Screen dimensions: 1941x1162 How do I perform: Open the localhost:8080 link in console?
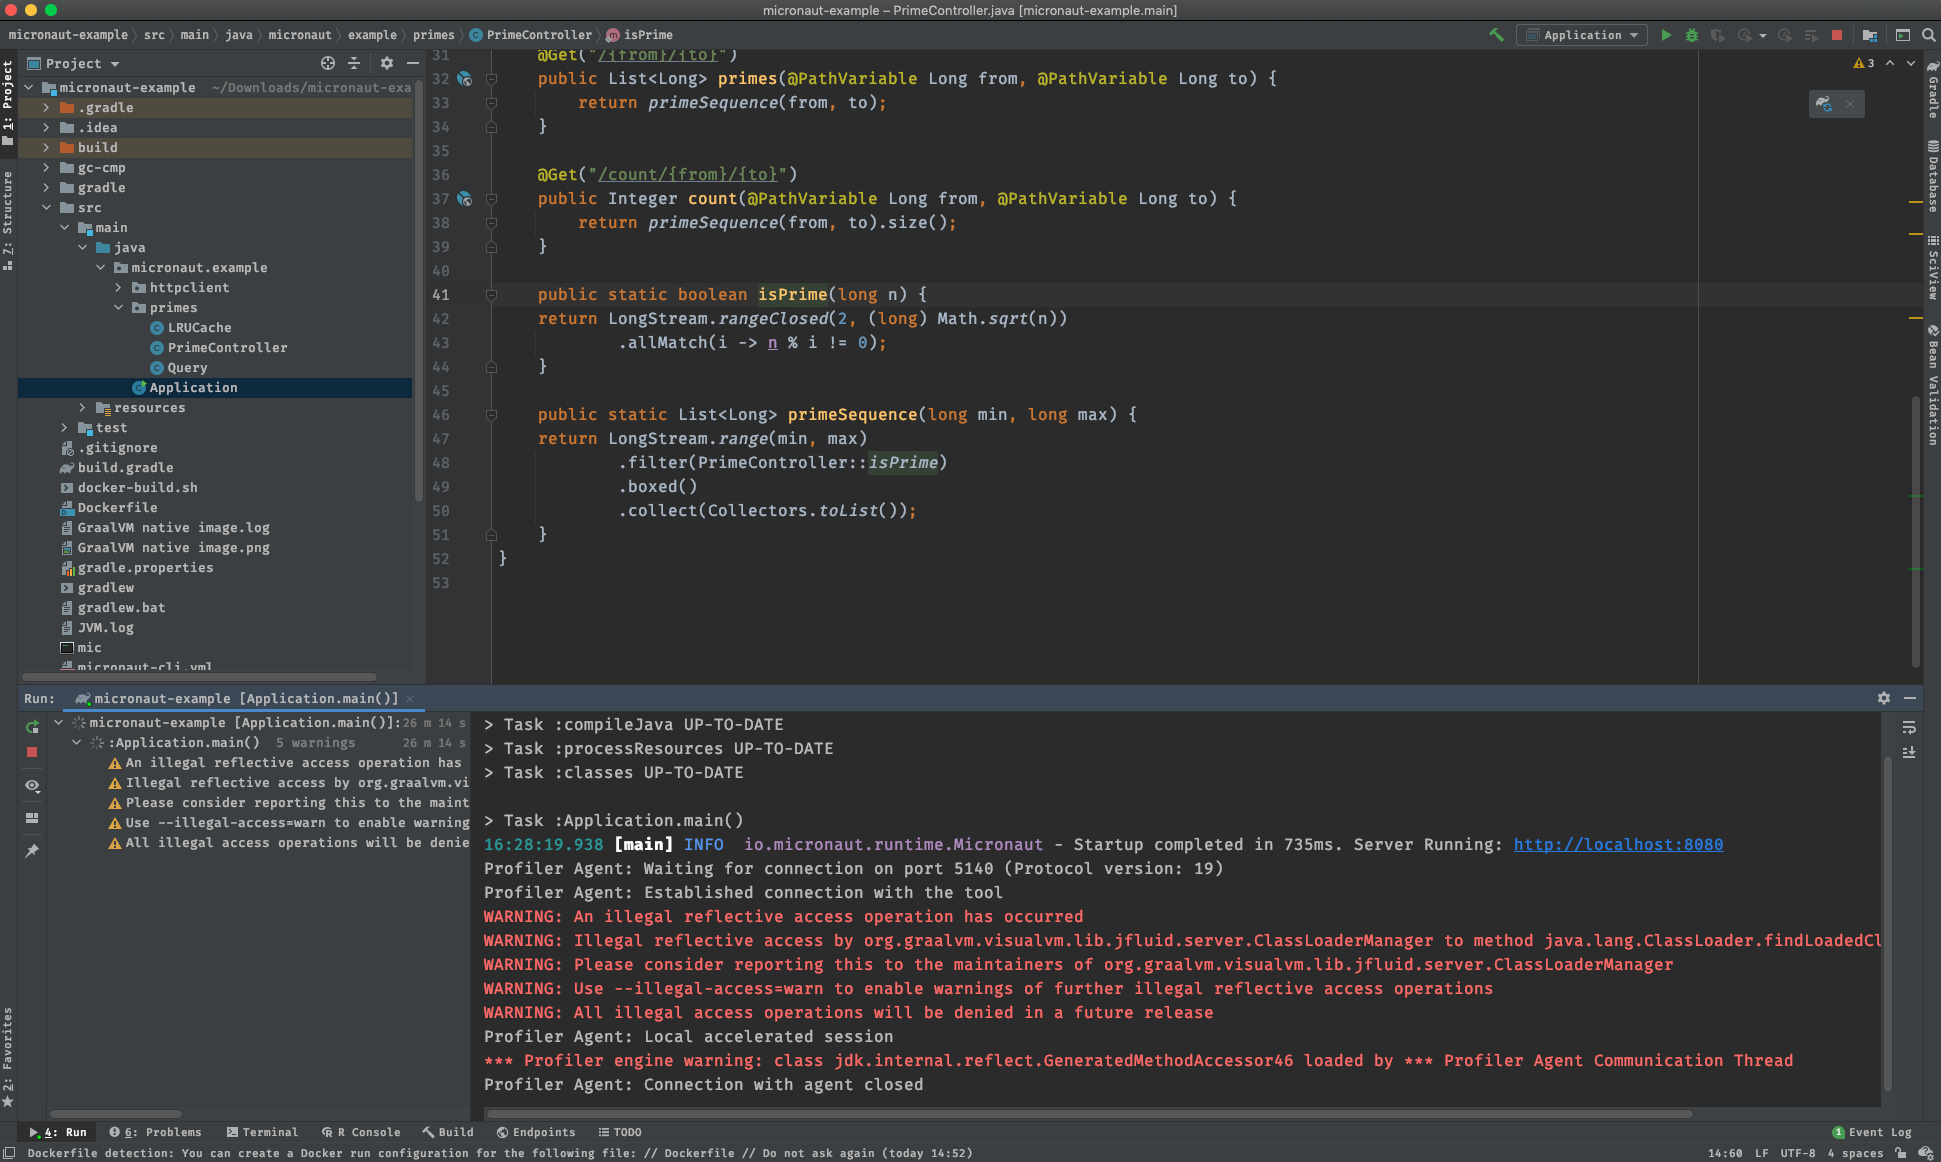pos(1617,845)
